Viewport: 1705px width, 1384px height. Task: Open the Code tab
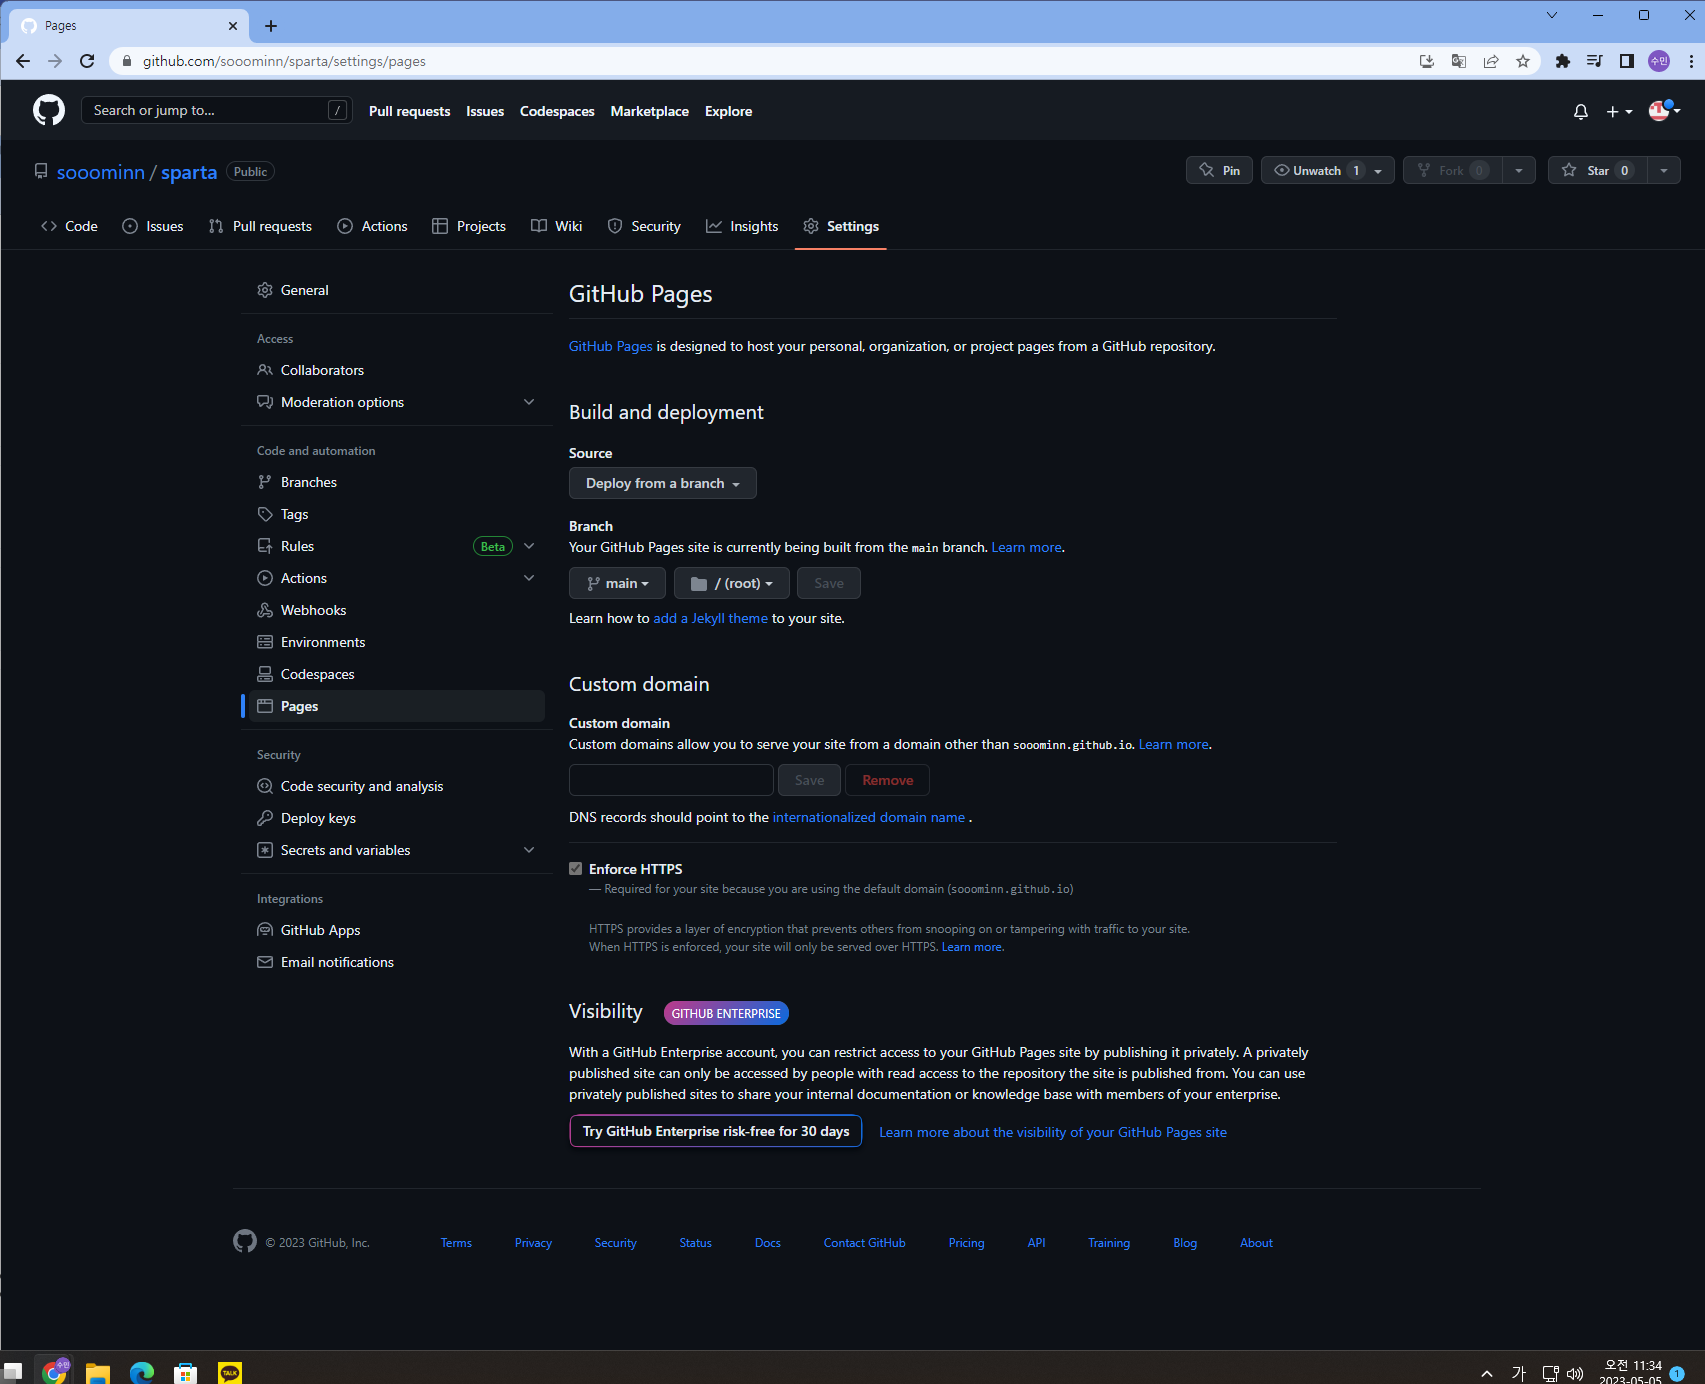69,226
